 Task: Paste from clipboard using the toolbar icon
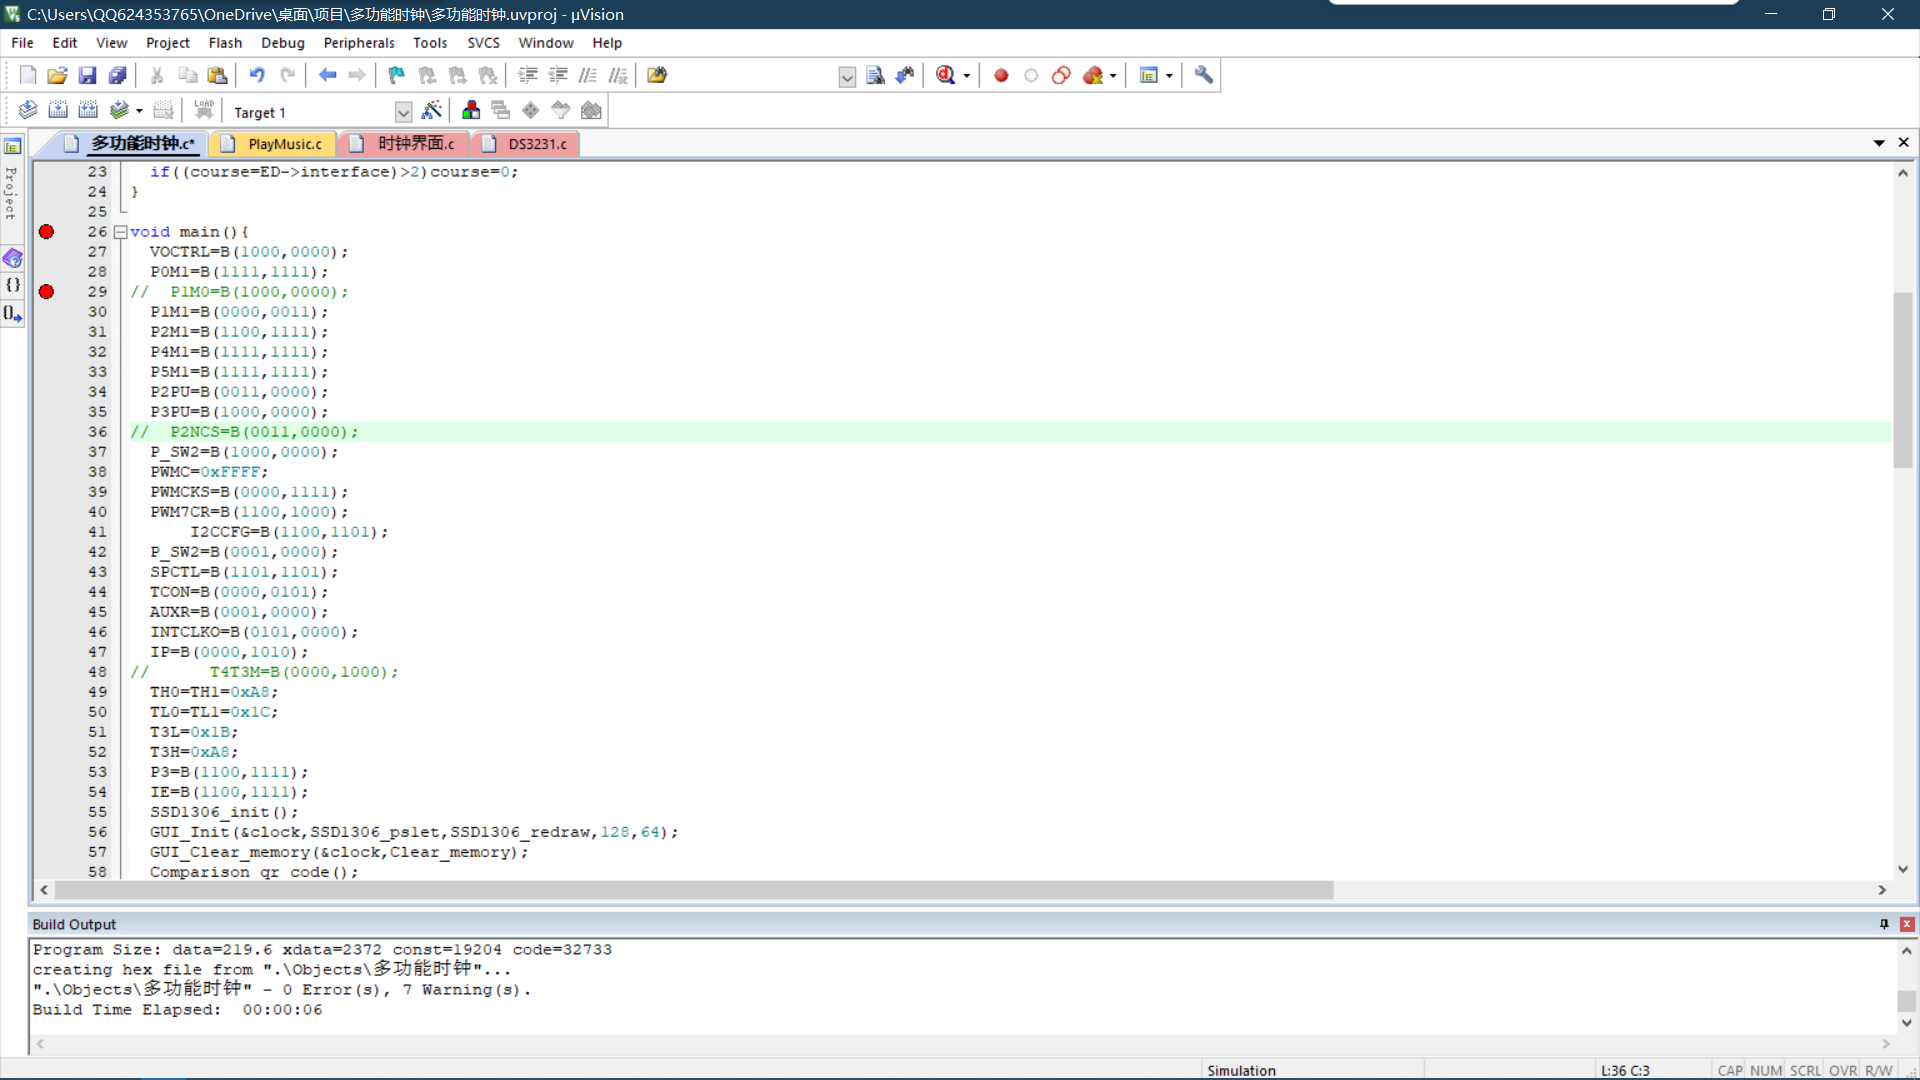(217, 75)
